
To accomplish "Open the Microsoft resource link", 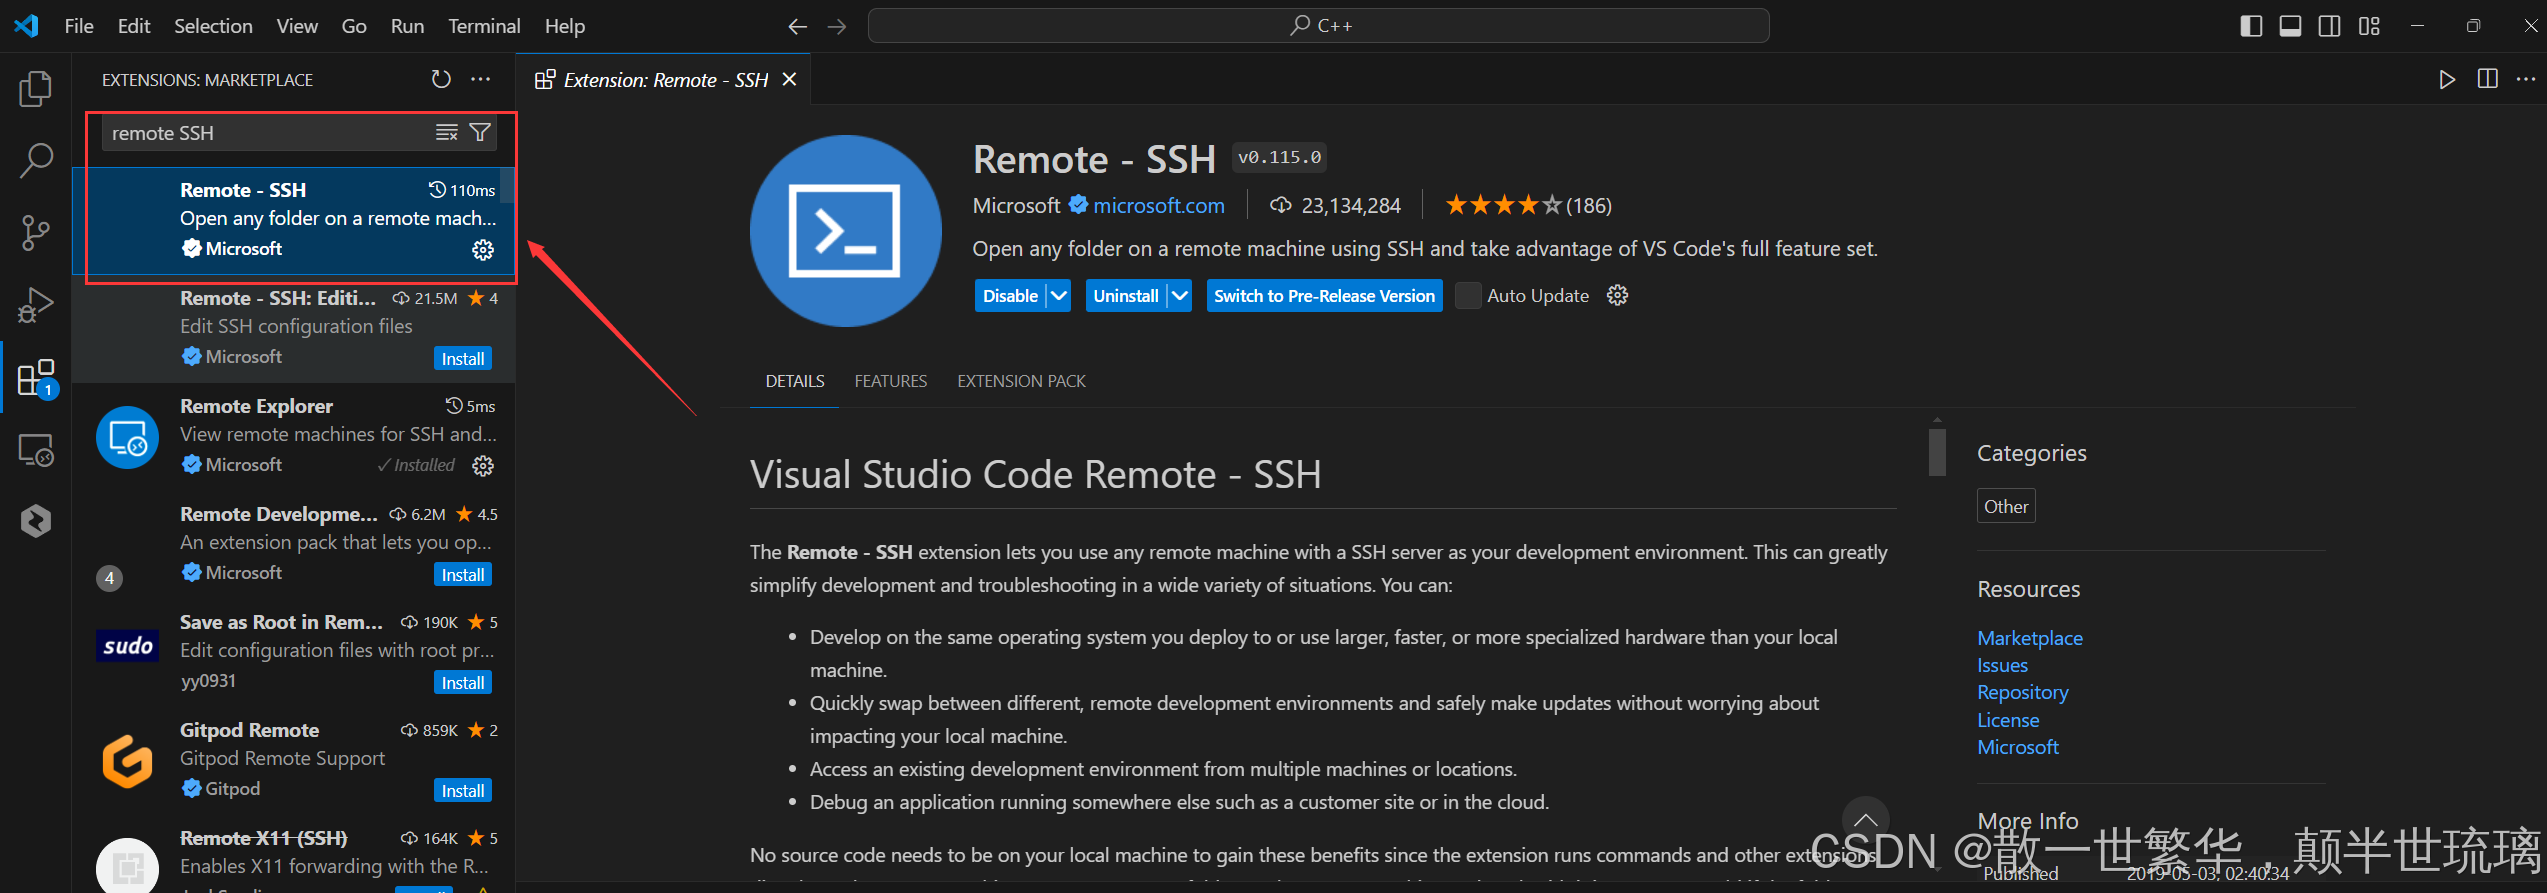I will tap(2017, 747).
